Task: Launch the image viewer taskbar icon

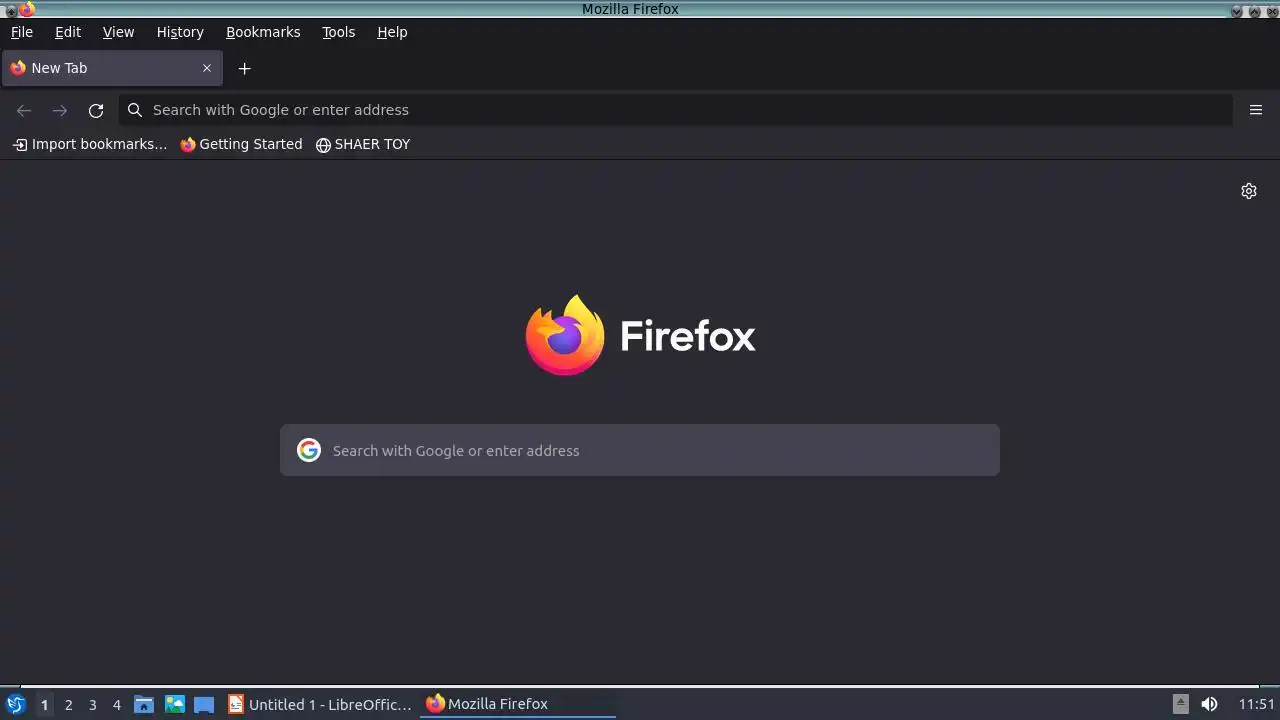Action: point(175,704)
